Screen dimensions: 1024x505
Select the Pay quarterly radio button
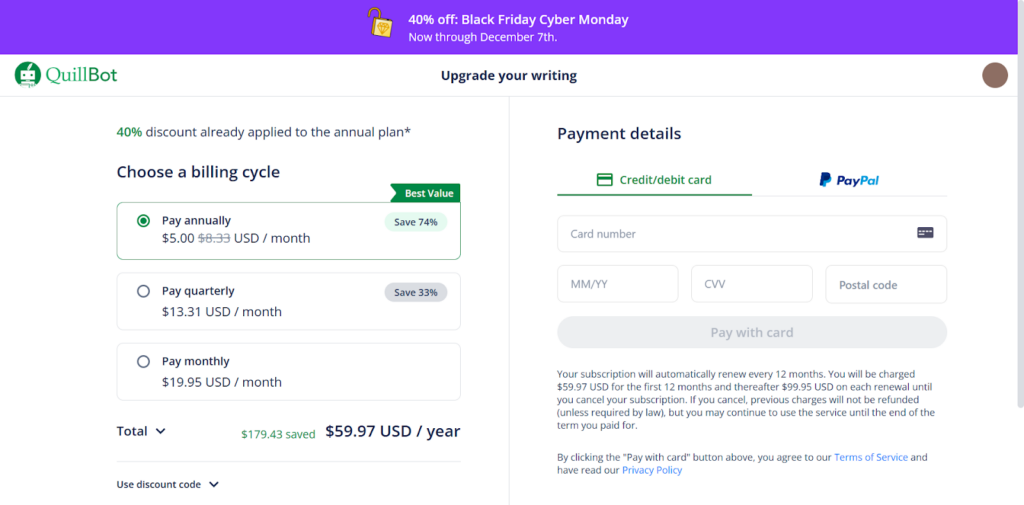[x=143, y=291]
